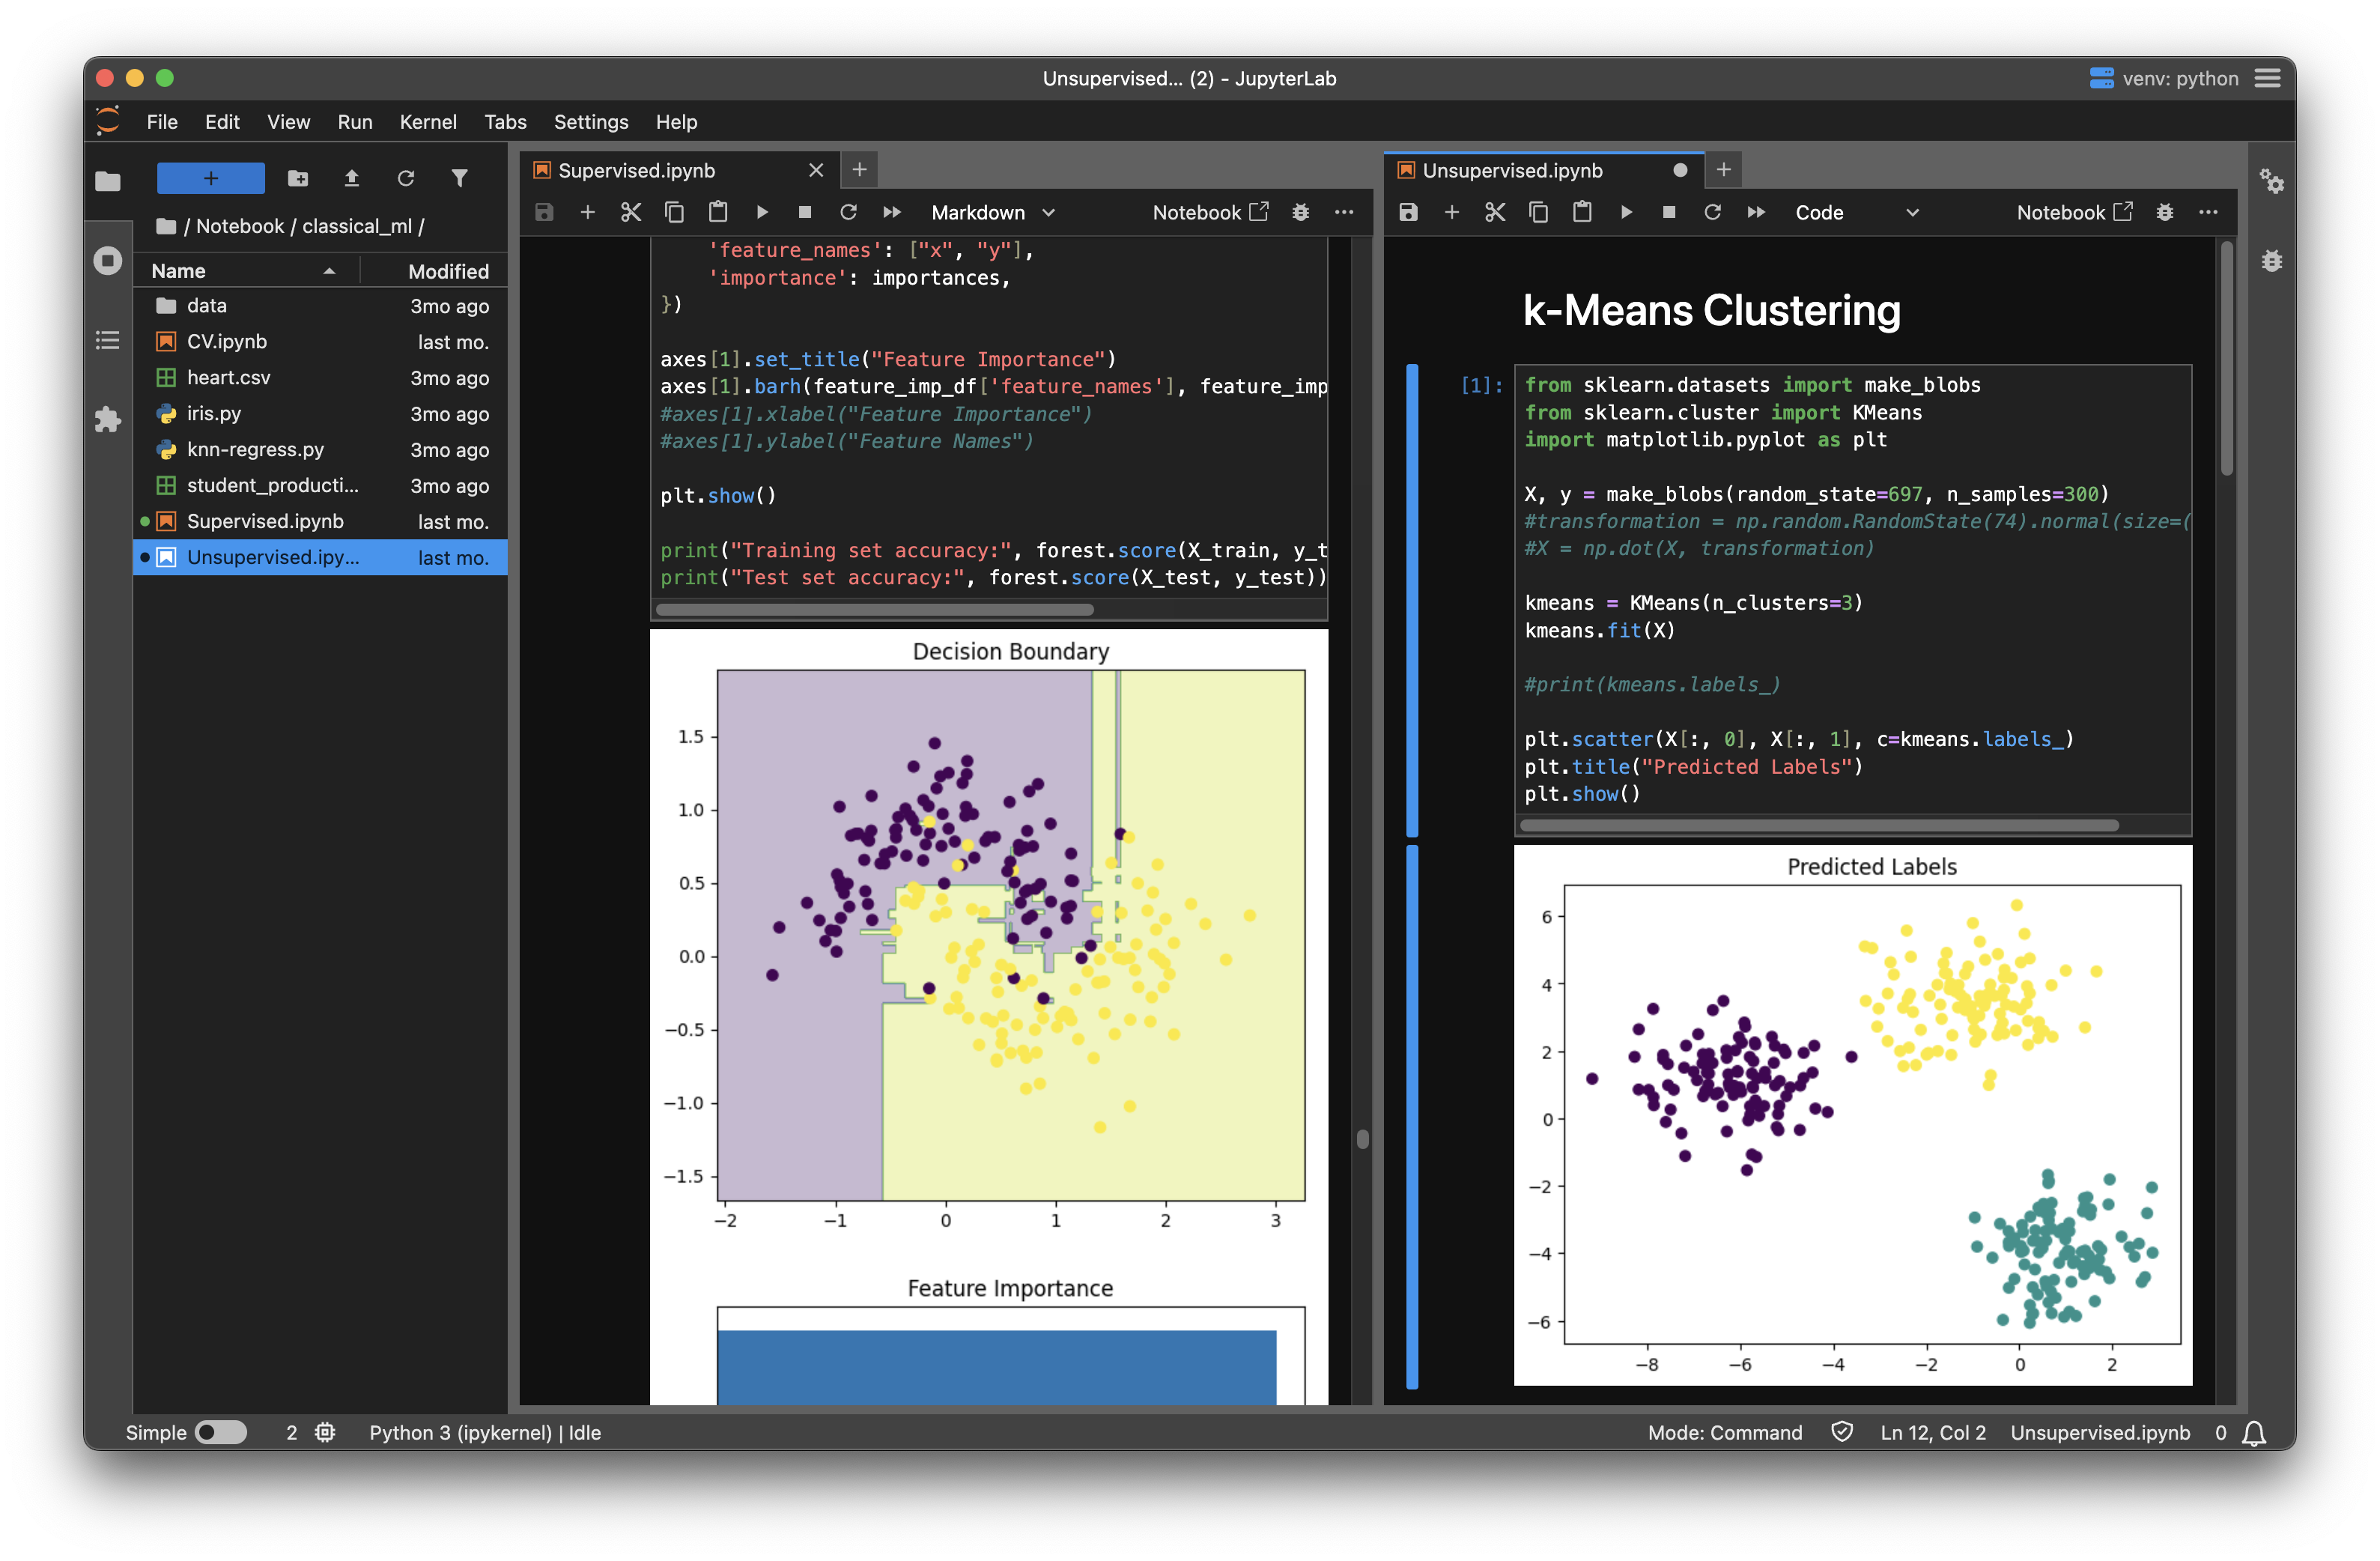This screenshot has height=1561, width=2380.
Task: Click the upload files icon
Action: click(351, 178)
